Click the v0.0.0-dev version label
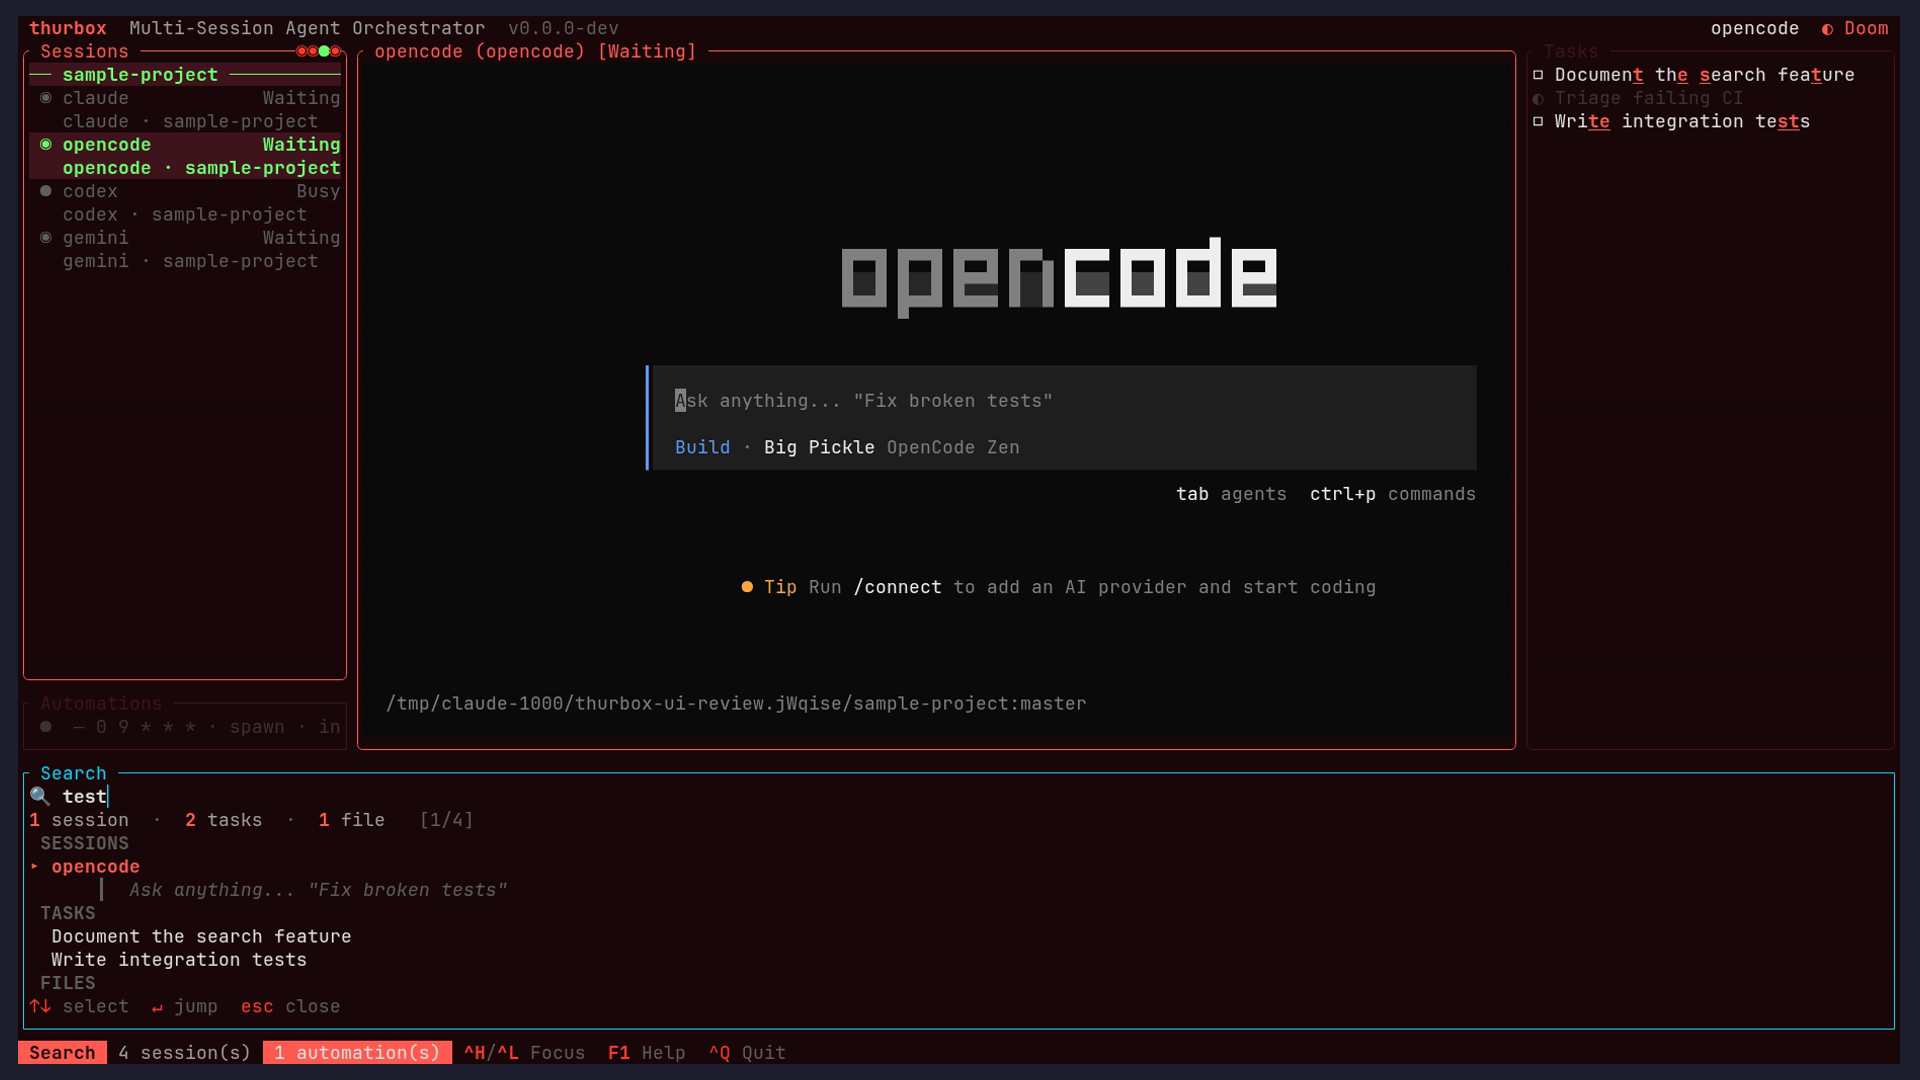Viewport: 1920px width, 1080px height. point(563,29)
